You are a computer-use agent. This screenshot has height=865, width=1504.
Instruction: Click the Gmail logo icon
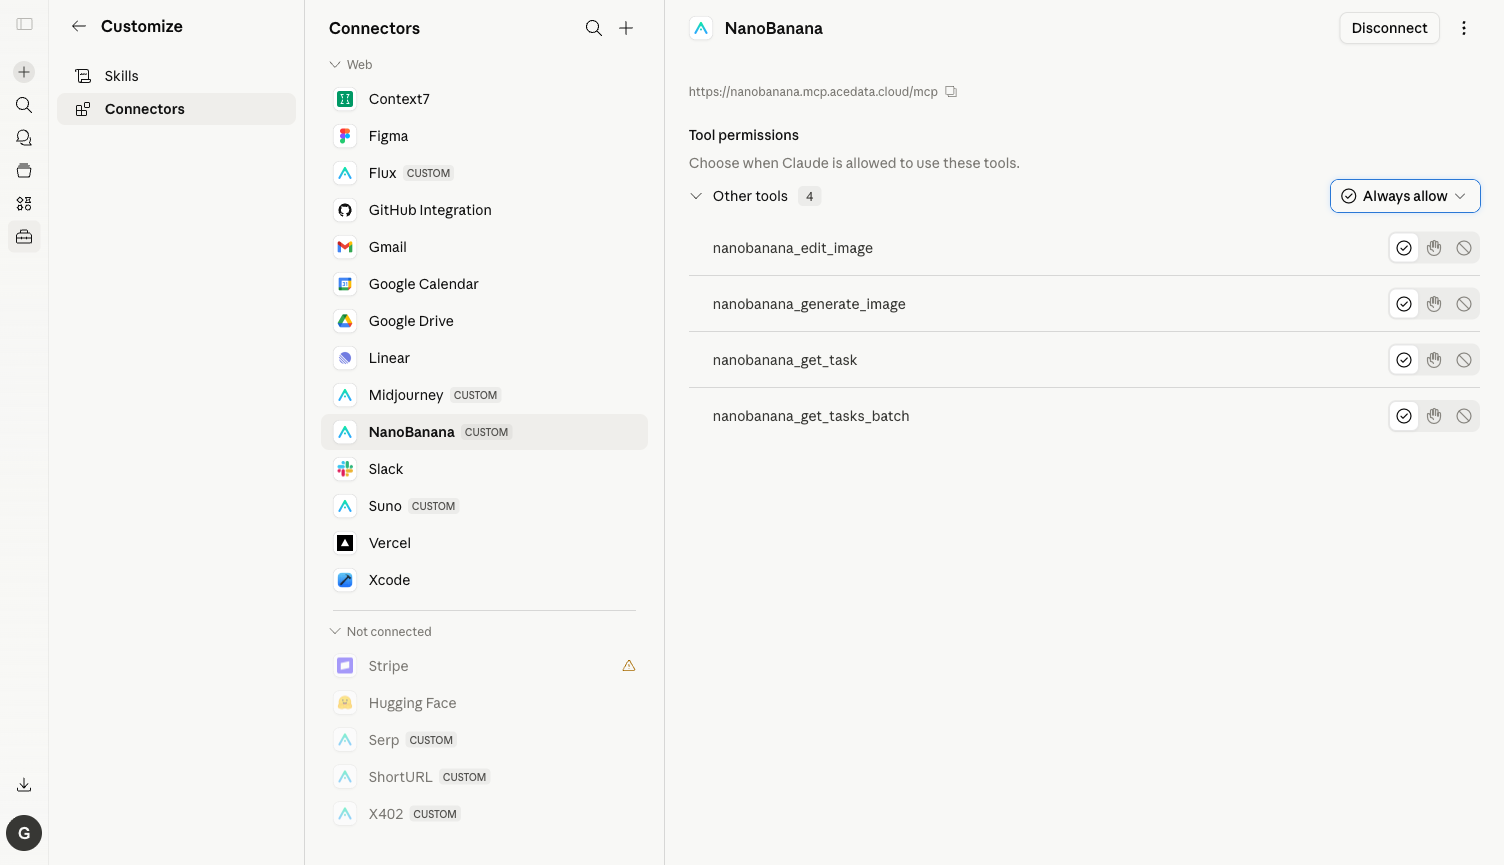pyautogui.click(x=345, y=247)
